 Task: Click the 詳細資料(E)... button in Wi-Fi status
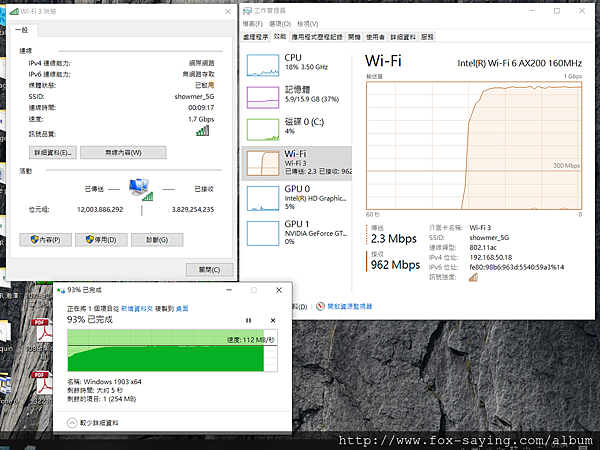(53, 152)
